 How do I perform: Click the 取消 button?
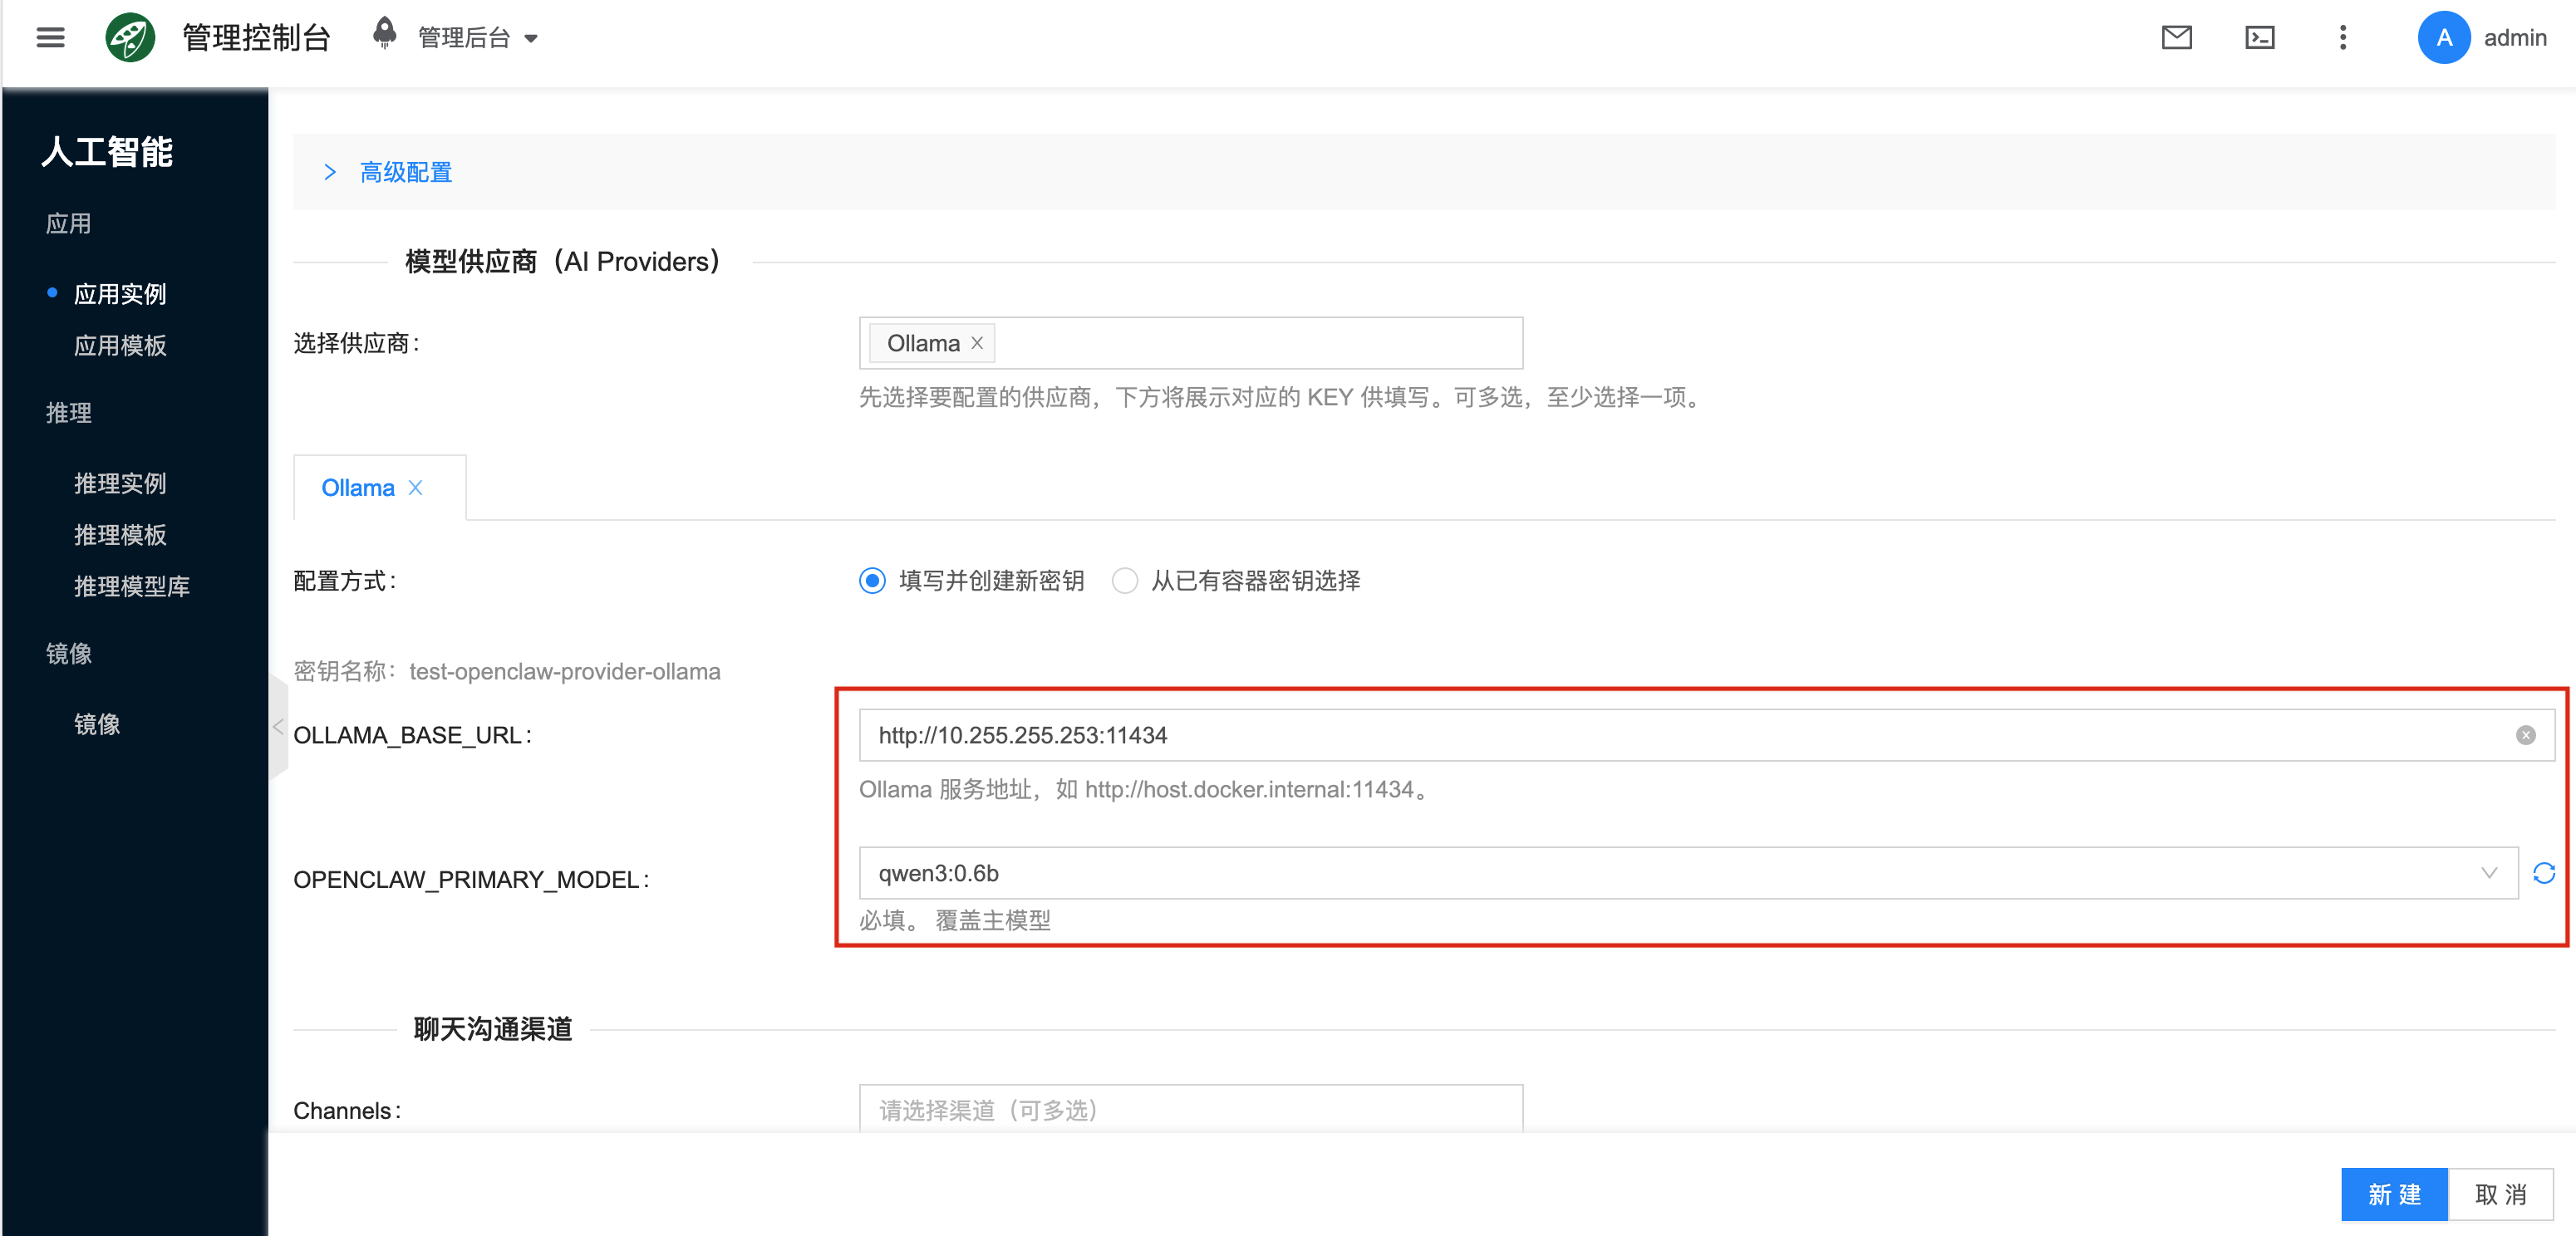[2500, 1194]
